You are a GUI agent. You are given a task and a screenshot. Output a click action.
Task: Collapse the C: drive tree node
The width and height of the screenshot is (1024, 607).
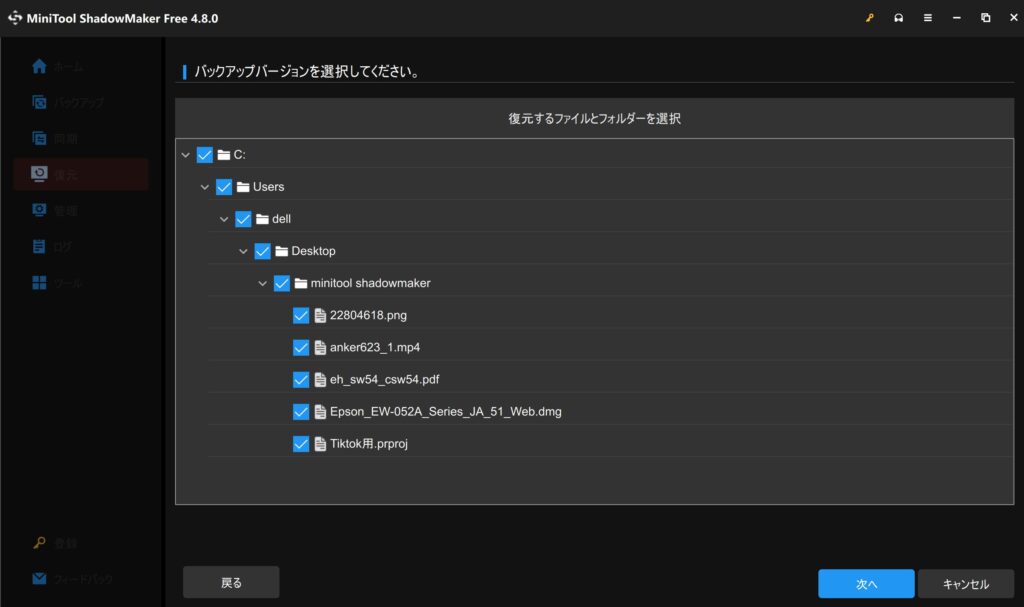tap(186, 155)
